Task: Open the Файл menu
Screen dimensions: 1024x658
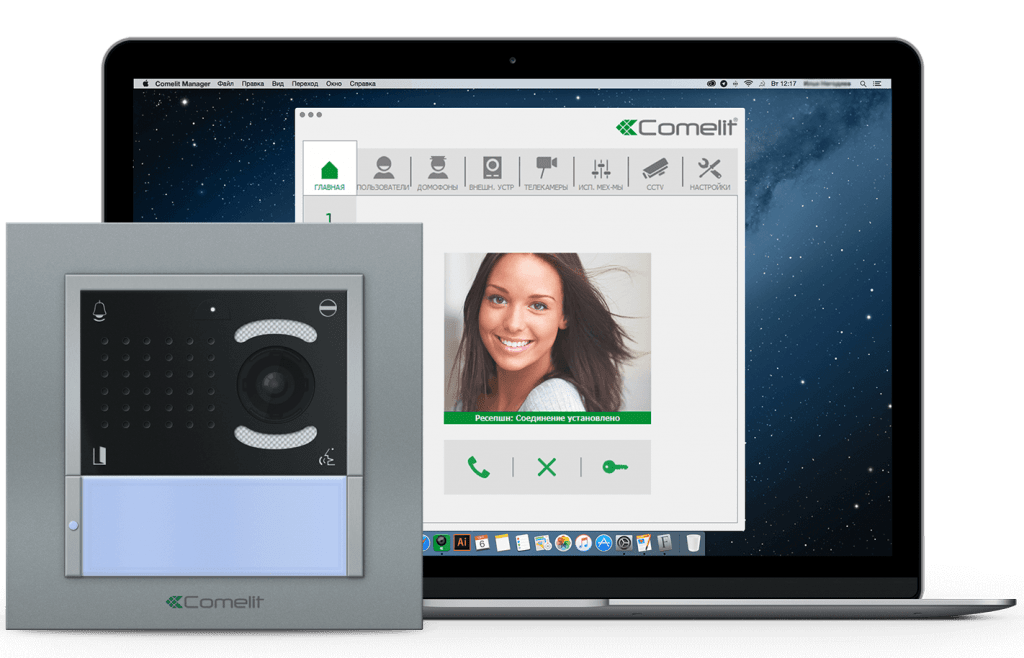Action: pyautogui.click(x=225, y=84)
